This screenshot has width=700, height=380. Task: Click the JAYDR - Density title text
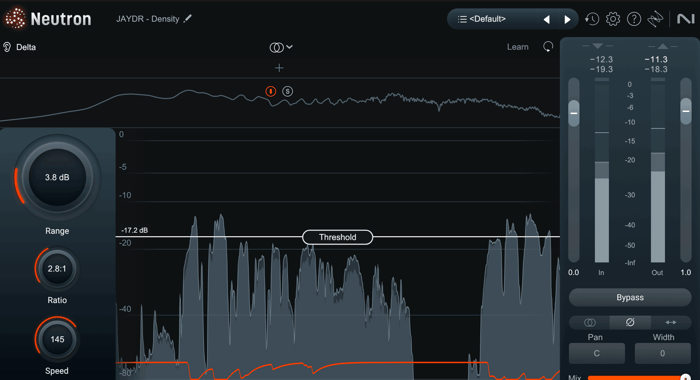147,19
